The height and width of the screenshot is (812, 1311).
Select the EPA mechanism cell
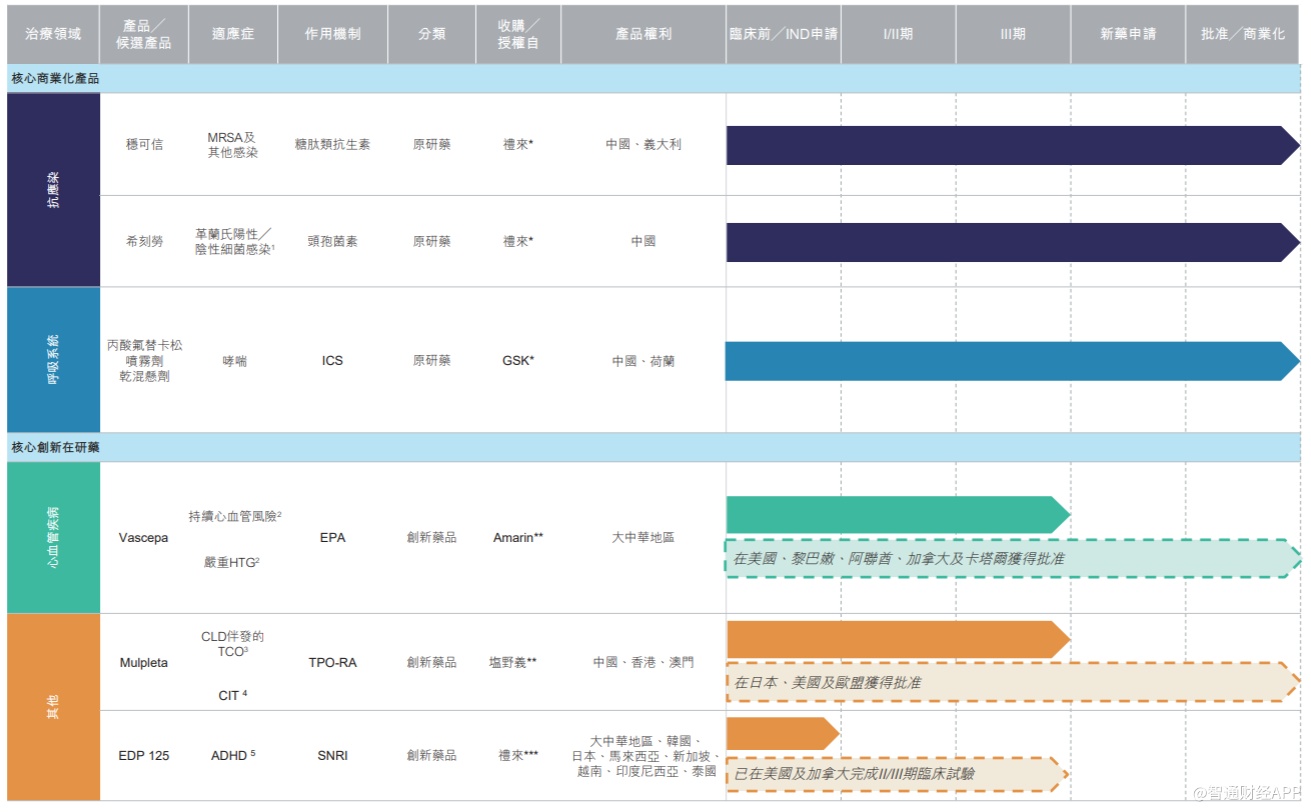coord(332,538)
